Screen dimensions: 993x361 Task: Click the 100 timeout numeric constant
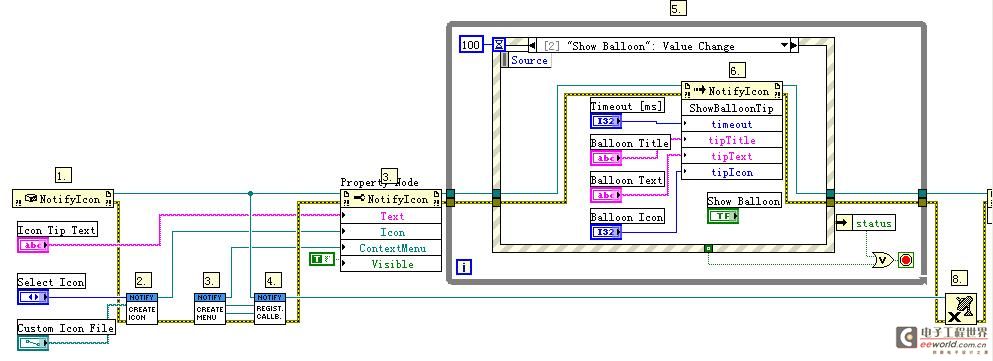pyautogui.click(x=471, y=44)
